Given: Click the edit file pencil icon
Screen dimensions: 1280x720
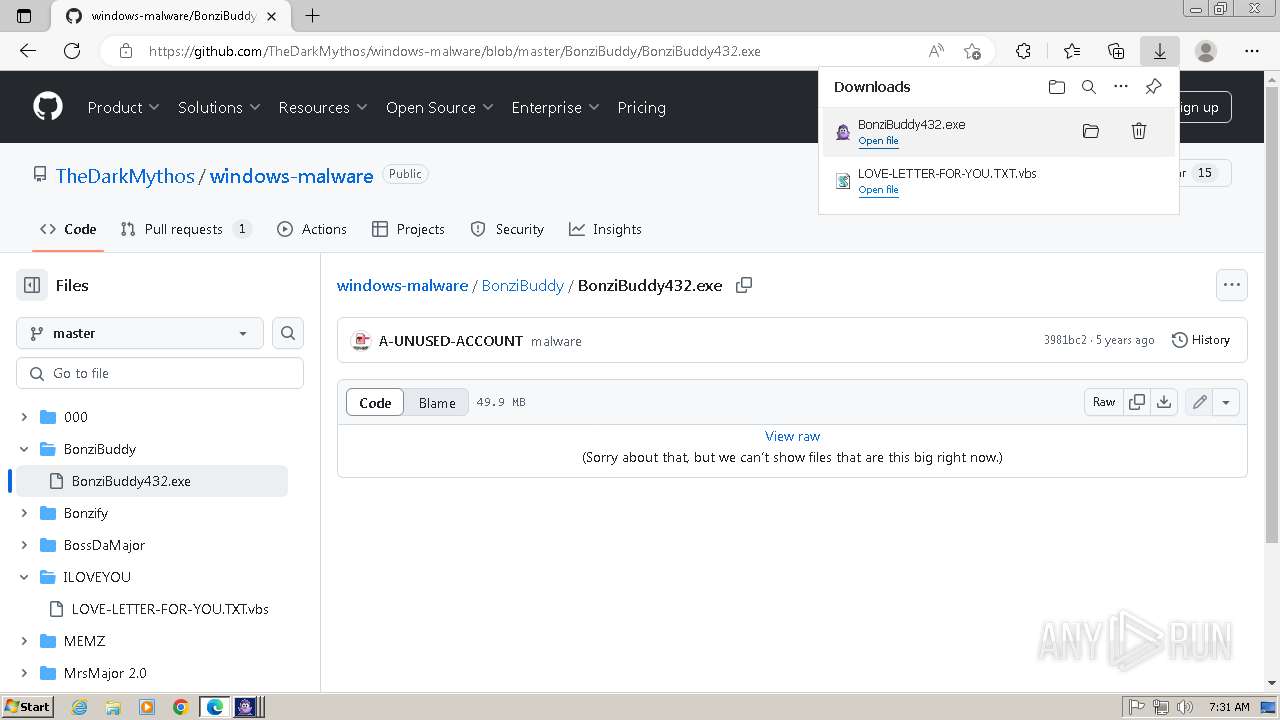Looking at the screenshot, I should pyautogui.click(x=1199, y=402).
